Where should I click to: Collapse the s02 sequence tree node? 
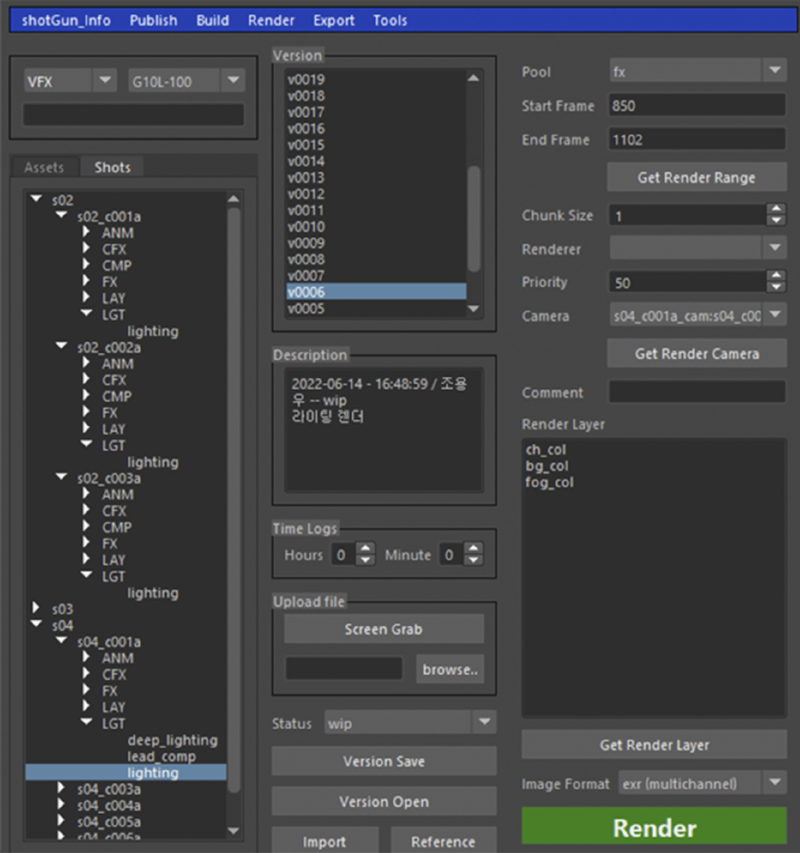point(37,200)
